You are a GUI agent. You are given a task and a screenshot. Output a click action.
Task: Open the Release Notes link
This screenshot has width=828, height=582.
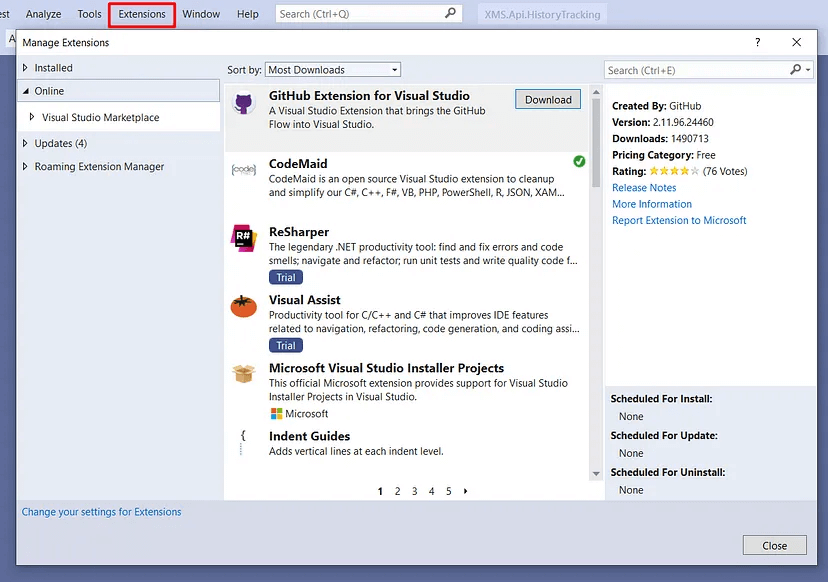(644, 188)
